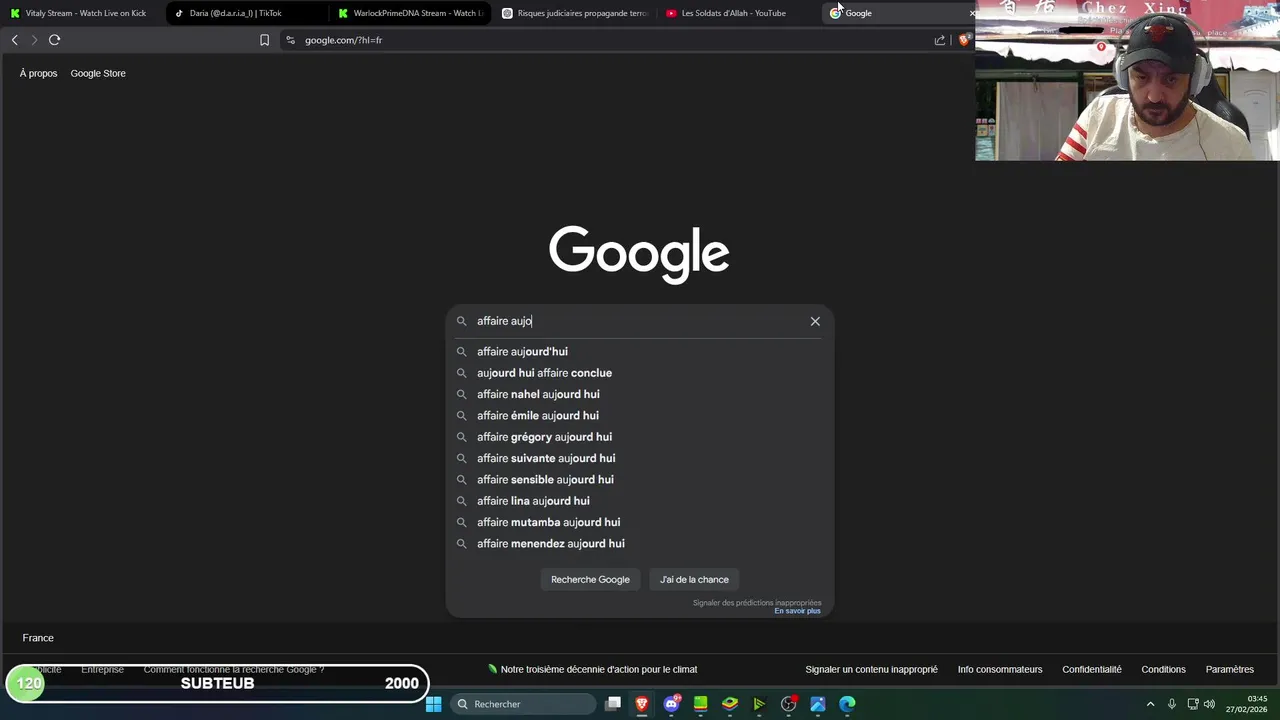The image size is (1280, 720).
Task: Choose suggestion affaire lina aujourd hui
Action: [639, 501]
